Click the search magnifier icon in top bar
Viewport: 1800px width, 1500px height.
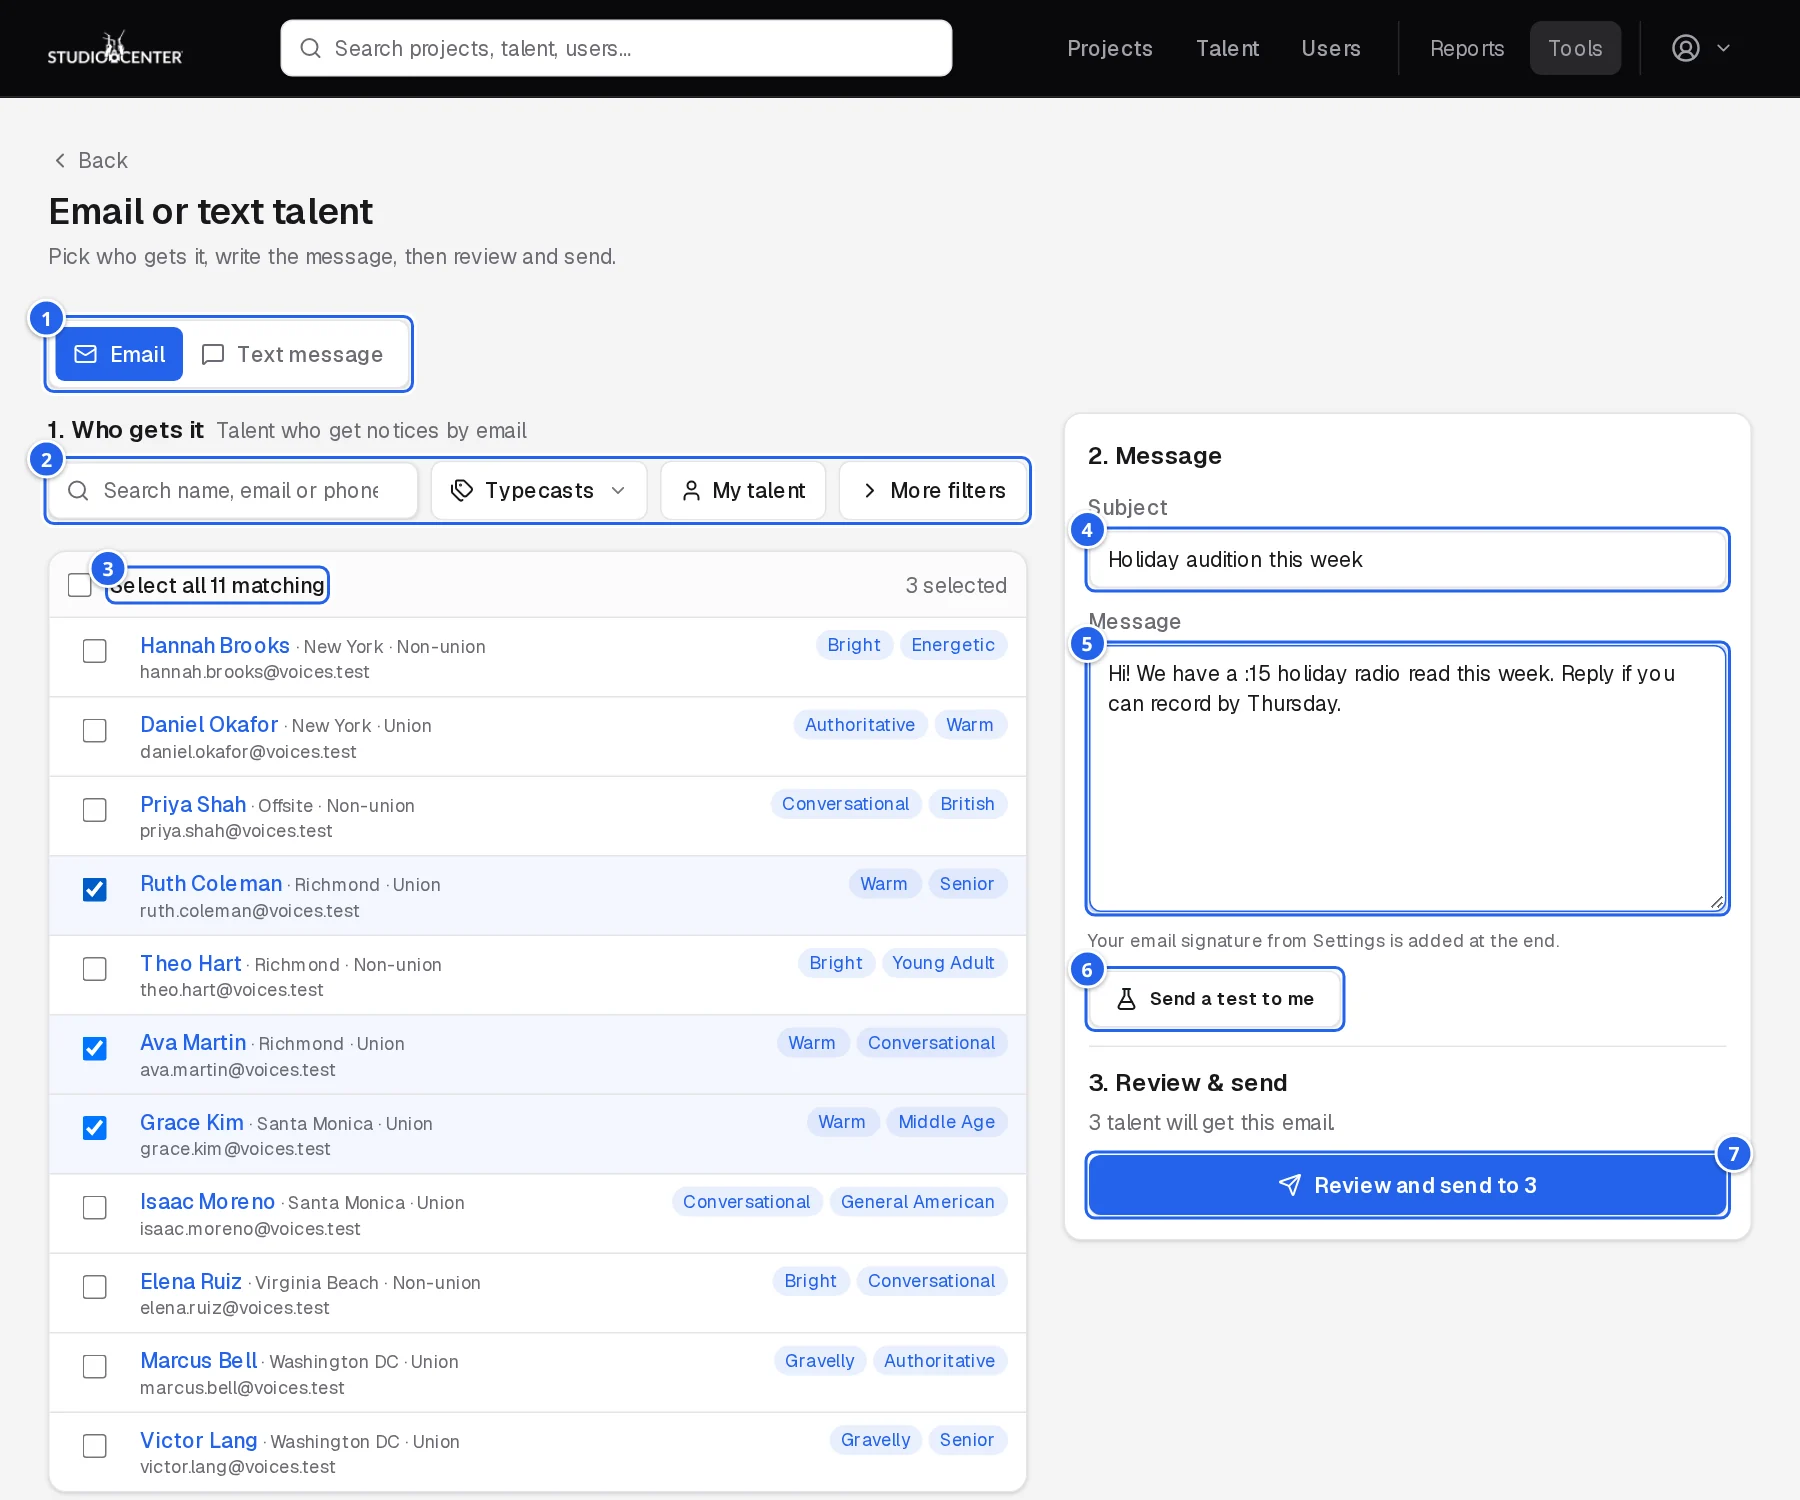tap(310, 48)
